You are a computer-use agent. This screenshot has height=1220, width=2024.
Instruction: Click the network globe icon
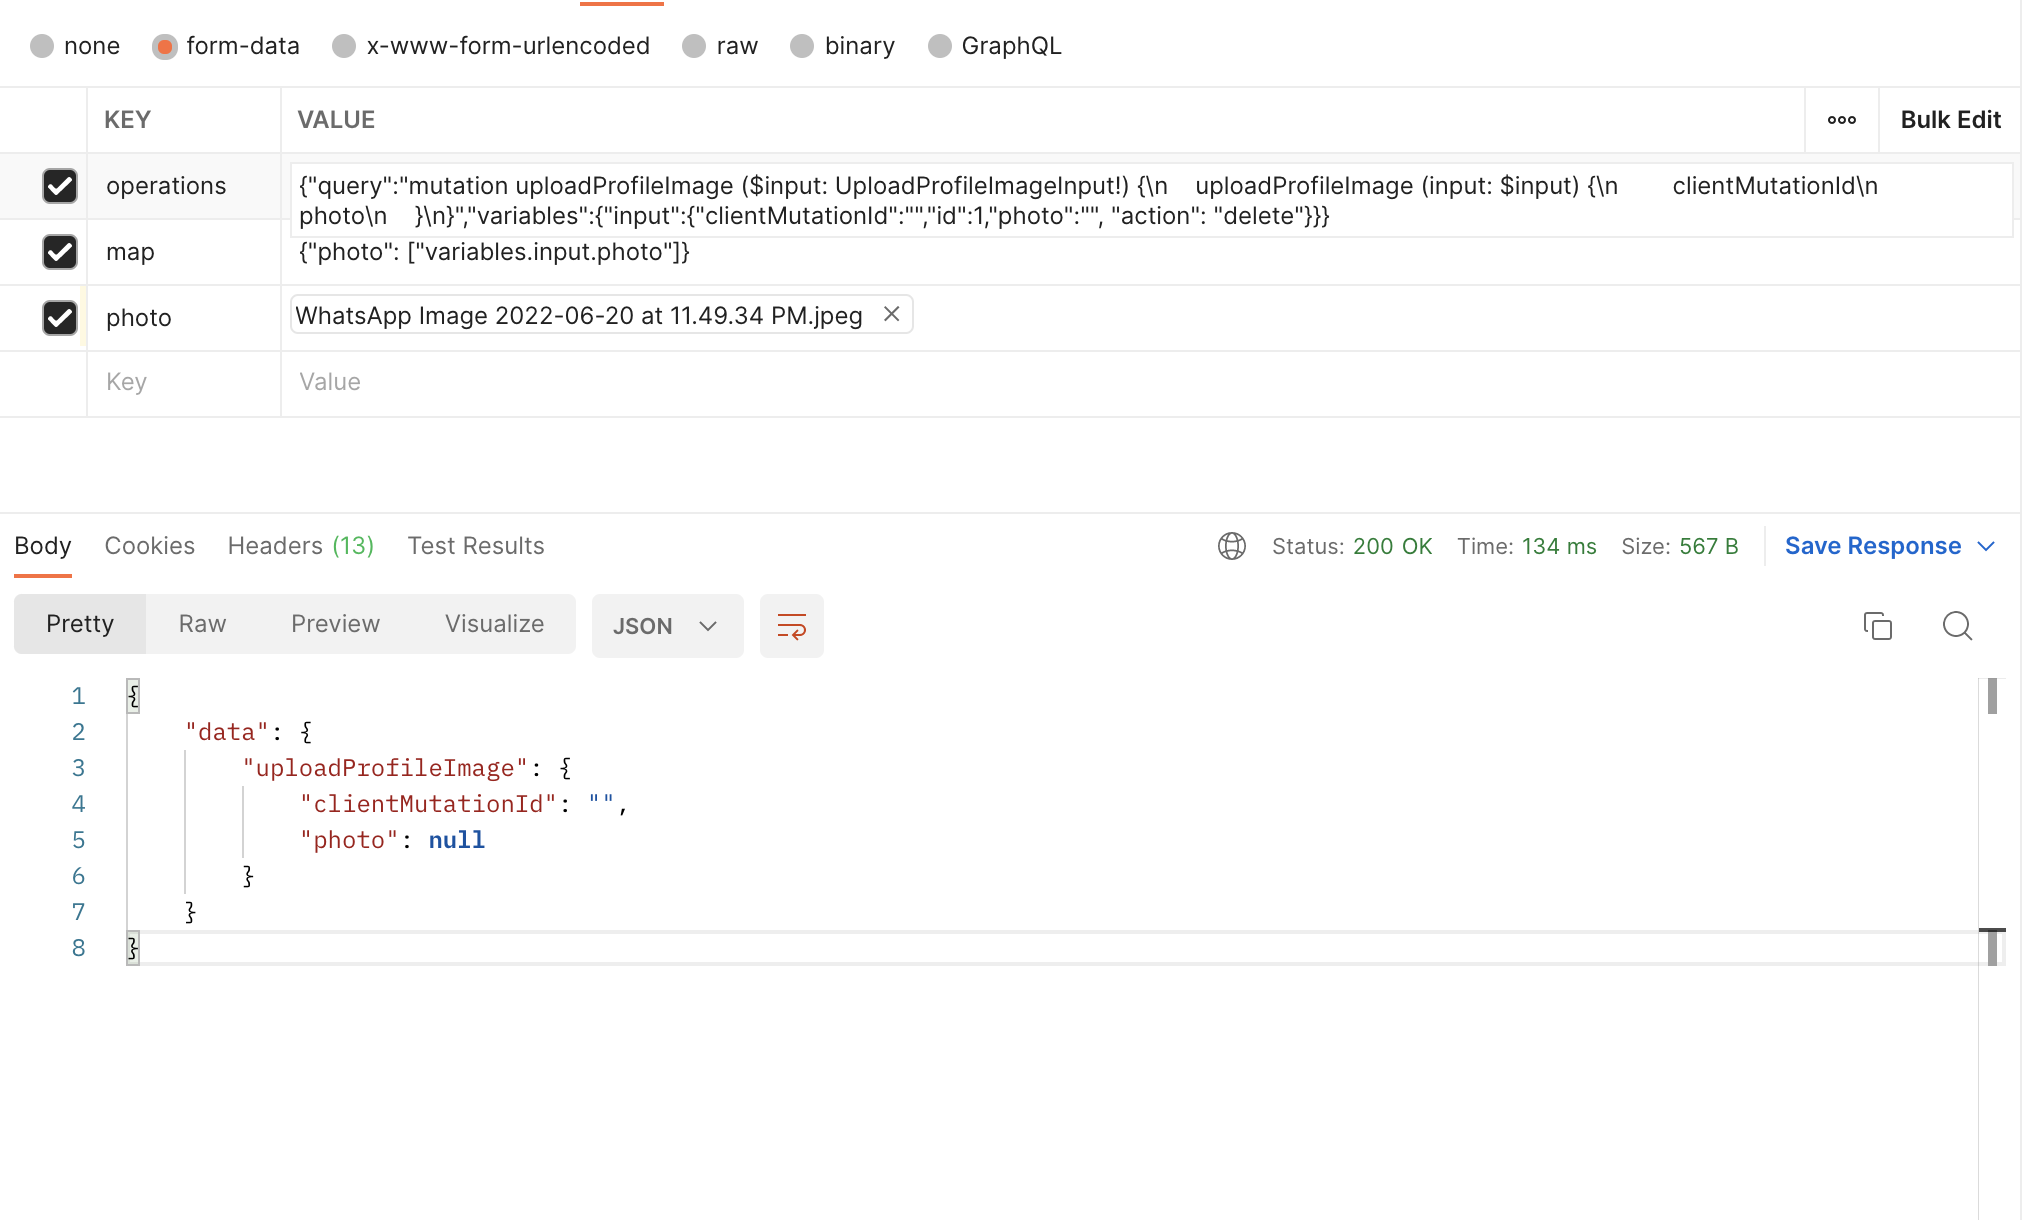click(x=1231, y=546)
